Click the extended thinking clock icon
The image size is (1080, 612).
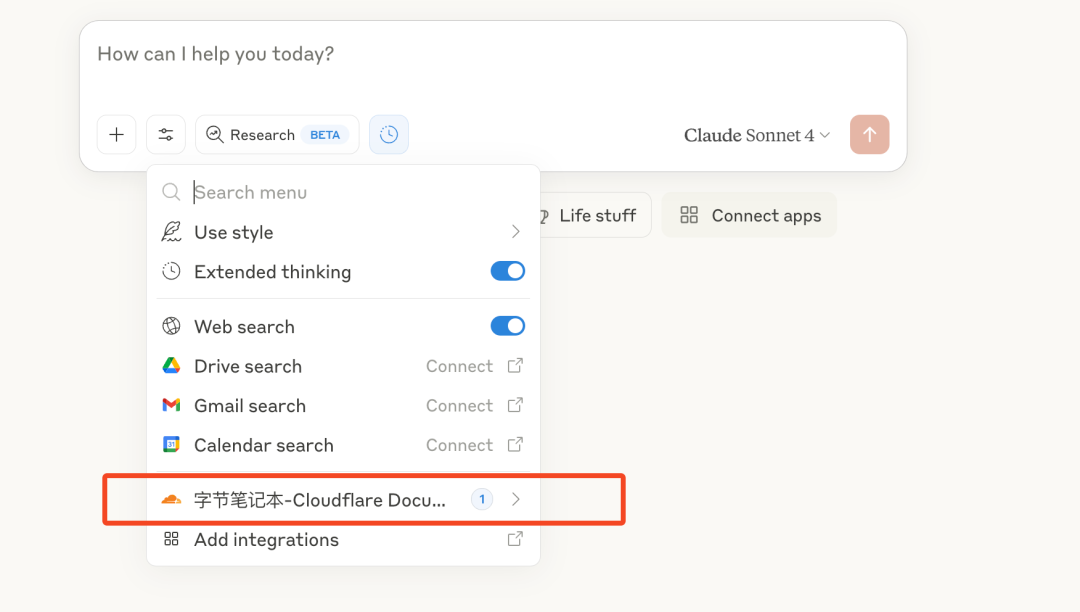point(389,135)
